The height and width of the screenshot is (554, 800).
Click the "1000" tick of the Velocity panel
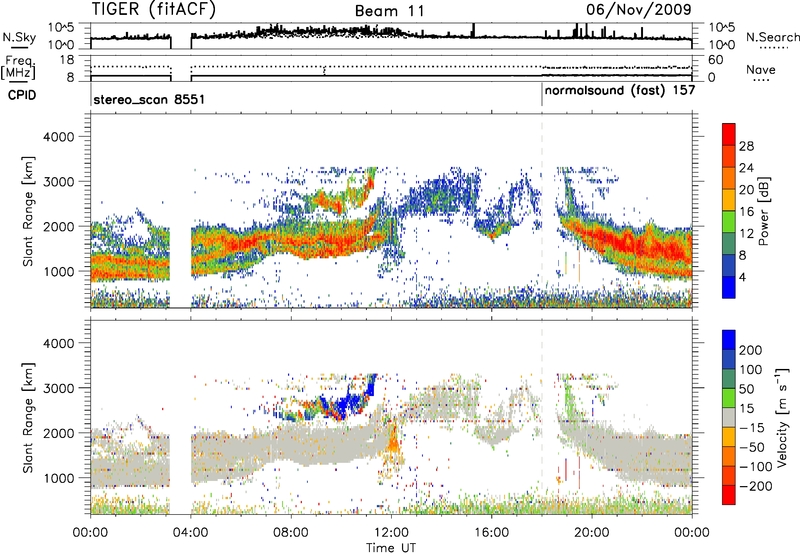point(58,478)
